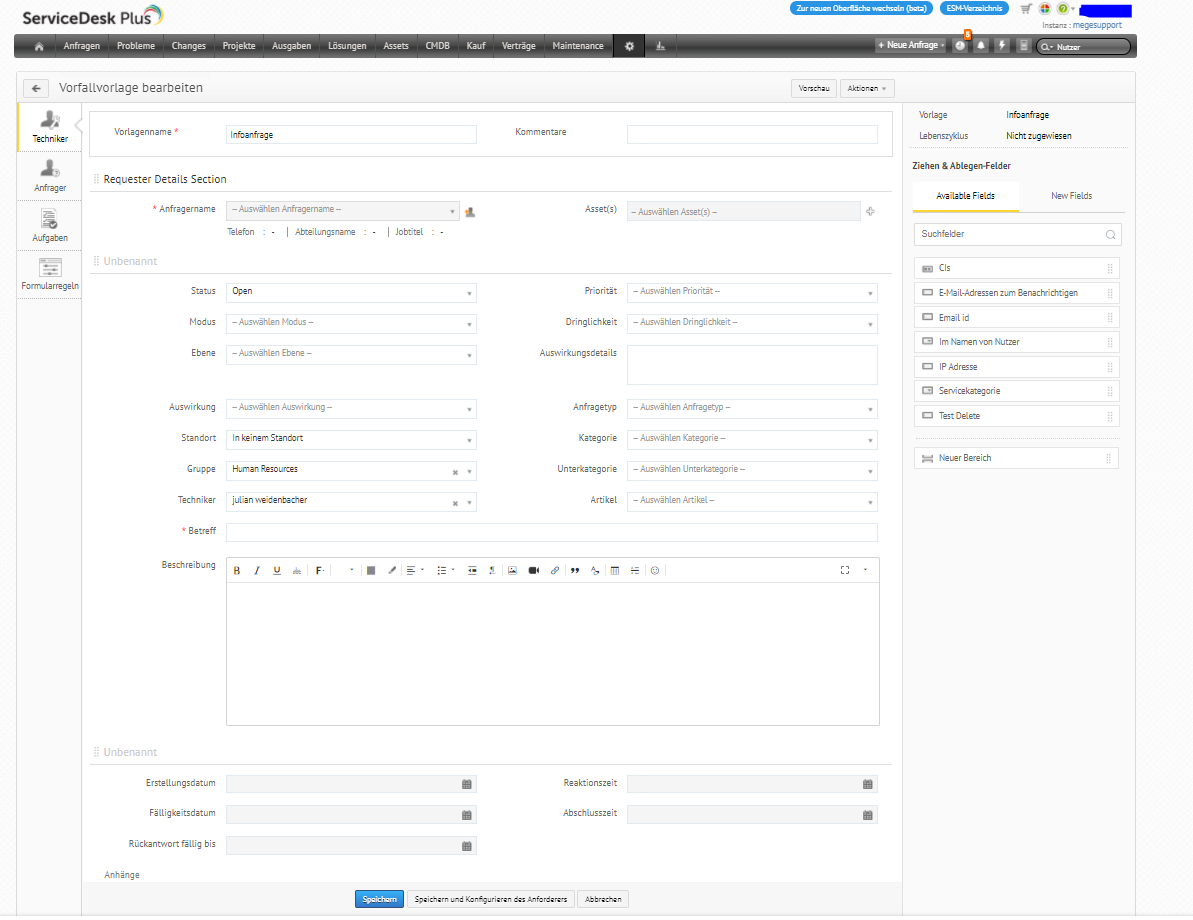Expand the Dringlichkeit dropdown
The image size is (1193, 920).
coord(752,323)
